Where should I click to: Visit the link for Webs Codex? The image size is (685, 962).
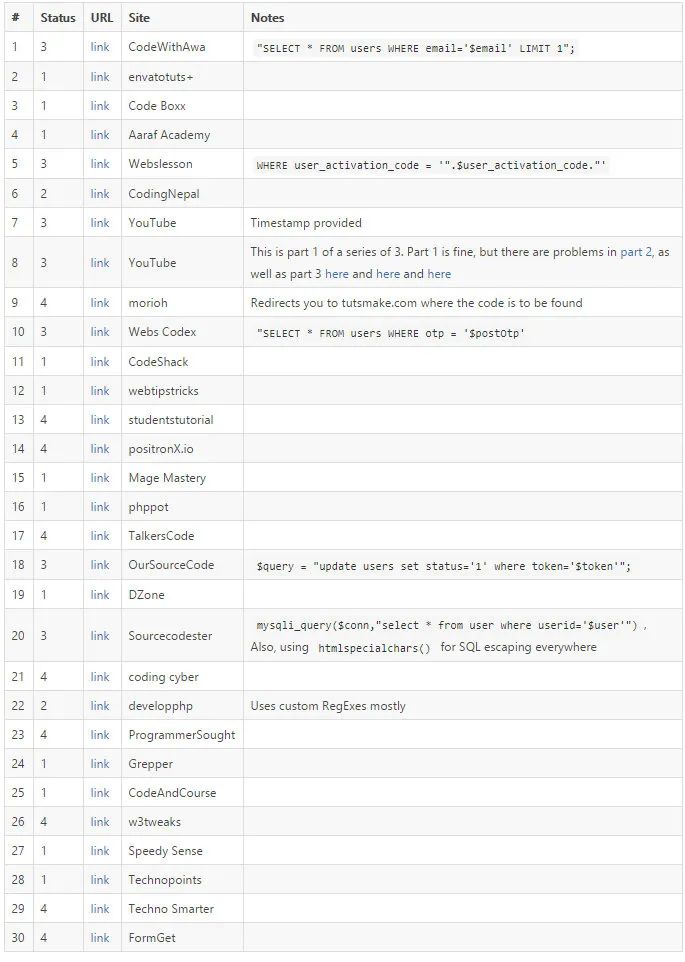[99, 332]
